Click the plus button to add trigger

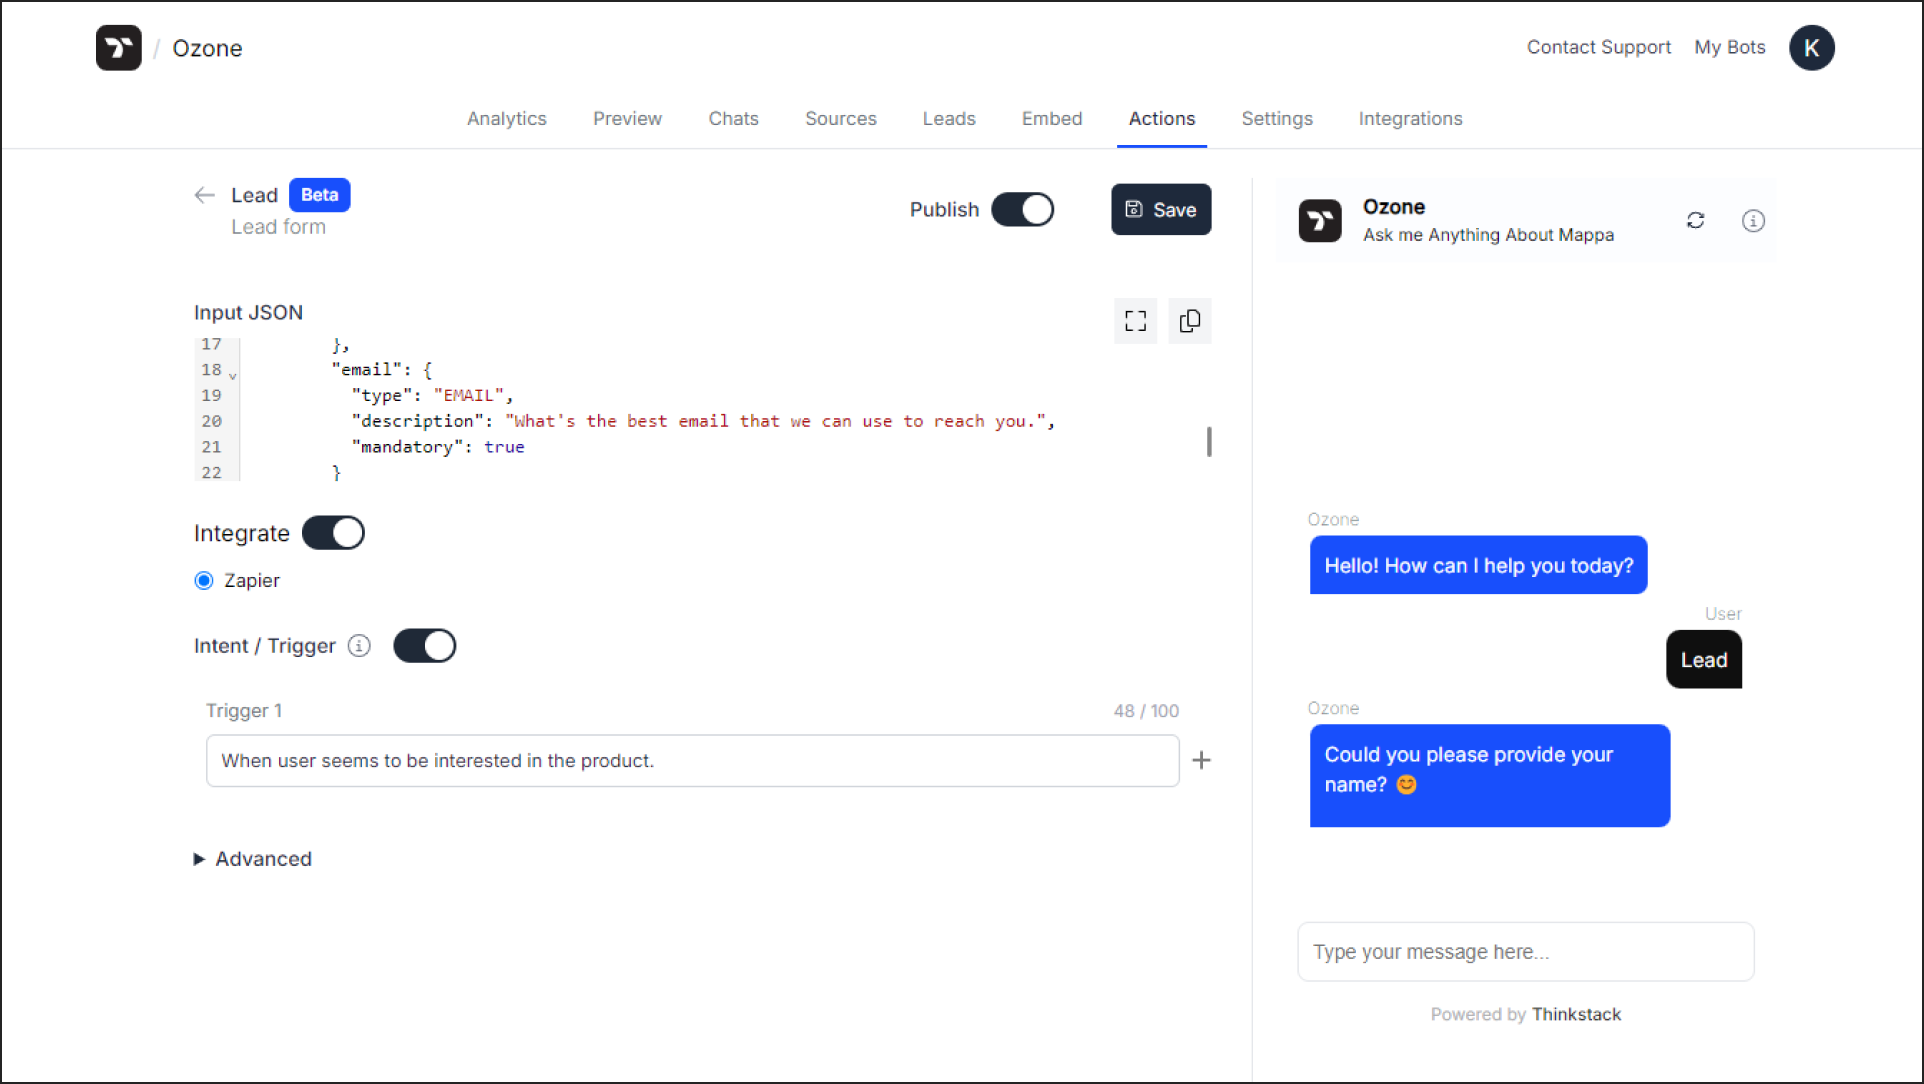(1201, 759)
